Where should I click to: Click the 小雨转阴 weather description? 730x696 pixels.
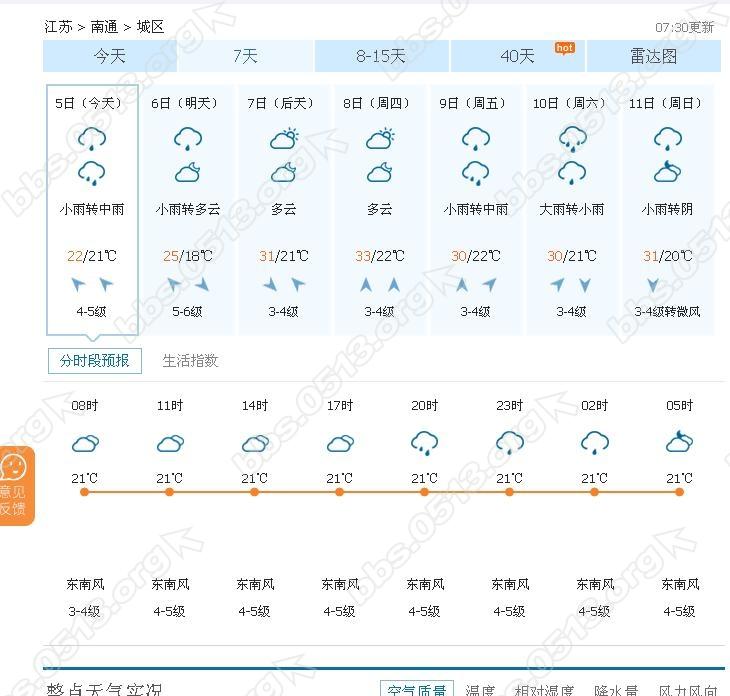coord(668,209)
